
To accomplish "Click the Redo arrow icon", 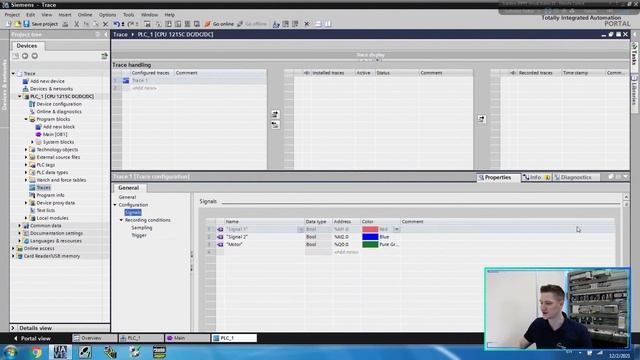I will [x=132, y=24].
